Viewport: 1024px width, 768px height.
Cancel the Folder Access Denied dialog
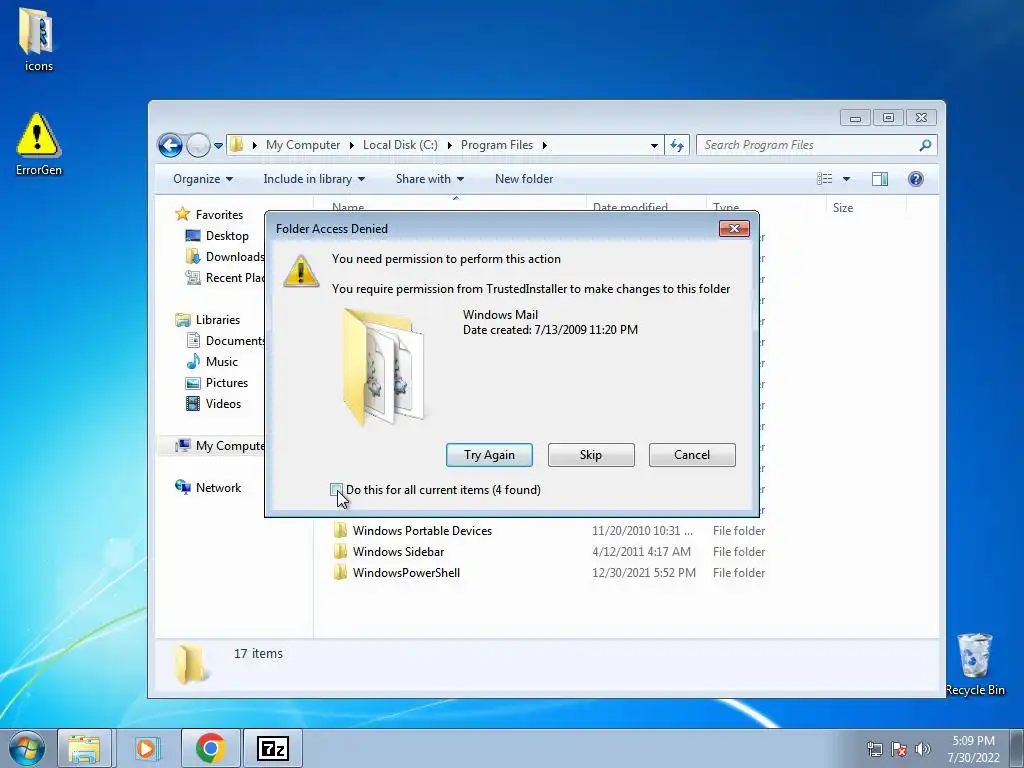tap(692, 455)
